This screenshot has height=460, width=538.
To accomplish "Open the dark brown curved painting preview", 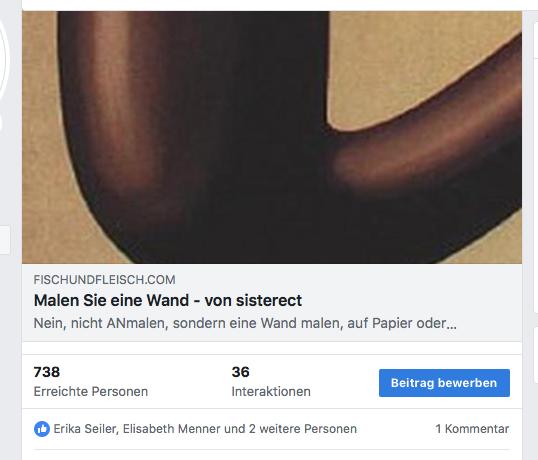I will [272, 137].
